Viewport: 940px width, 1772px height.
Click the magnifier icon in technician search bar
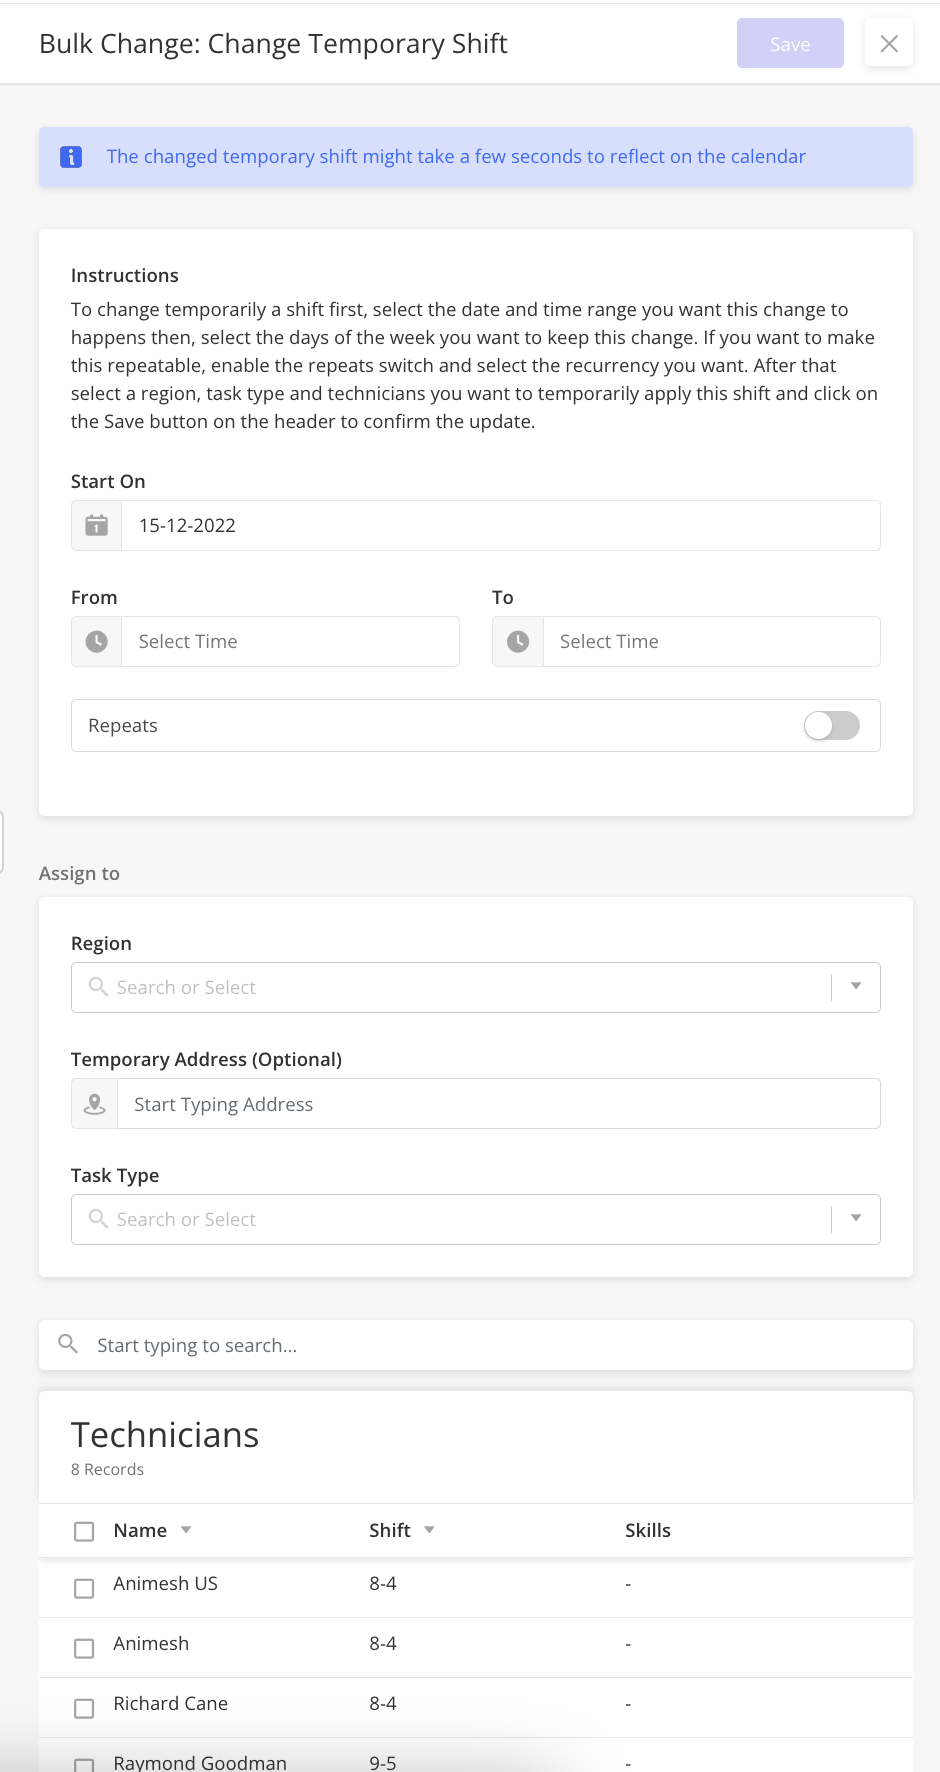click(x=68, y=1344)
